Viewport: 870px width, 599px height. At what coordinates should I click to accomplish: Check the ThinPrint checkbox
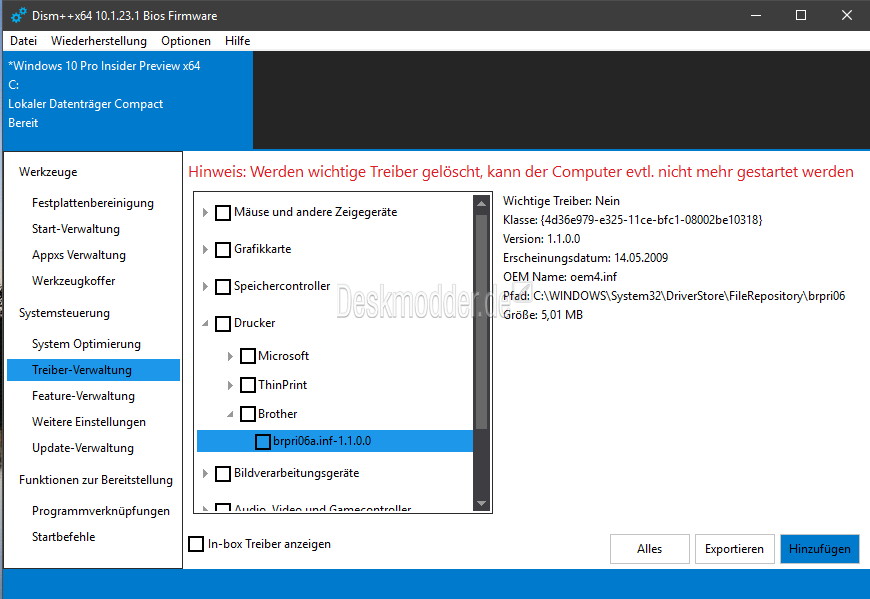tap(247, 385)
